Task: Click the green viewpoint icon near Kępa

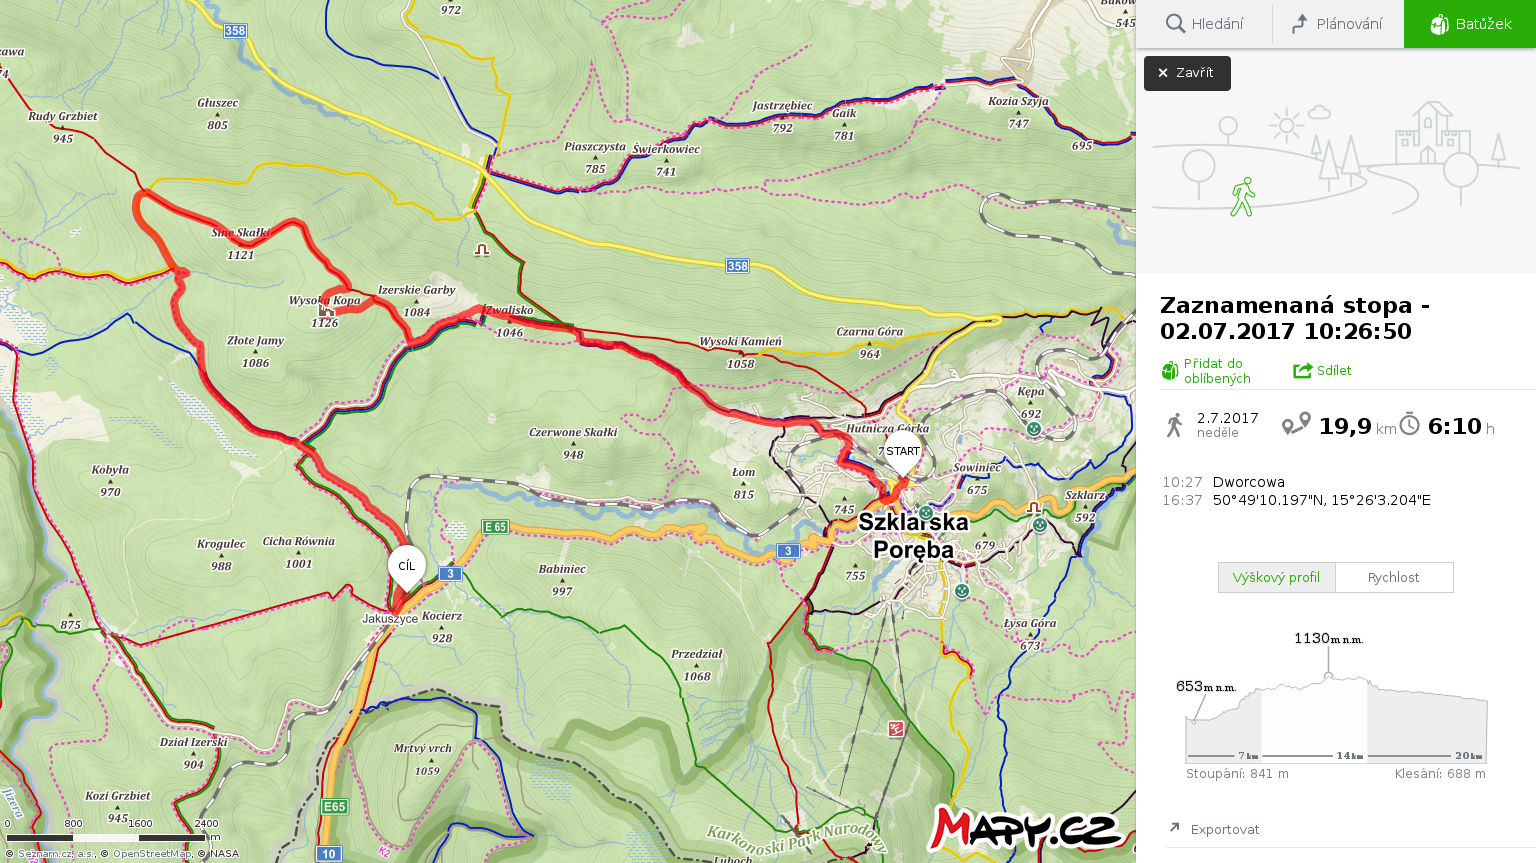Action: [x=1034, y=428]
